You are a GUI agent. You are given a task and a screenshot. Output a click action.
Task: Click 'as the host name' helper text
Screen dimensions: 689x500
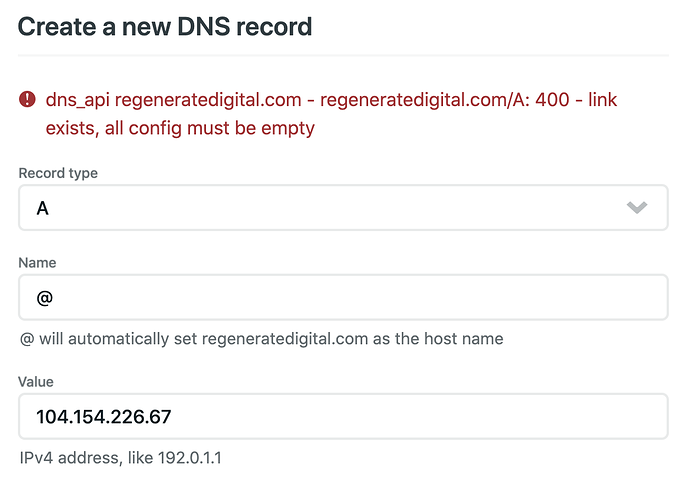tap(438, 339)
